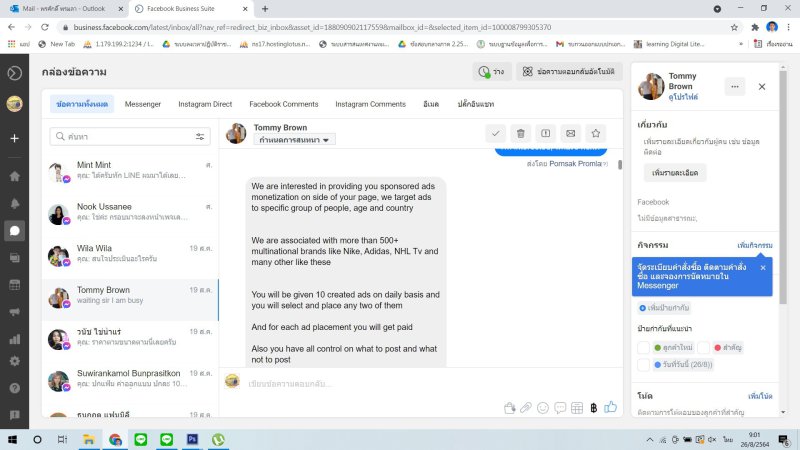Open the feedback flag icon in sidebar
800x450 pixels.
(x=14, y=415)
